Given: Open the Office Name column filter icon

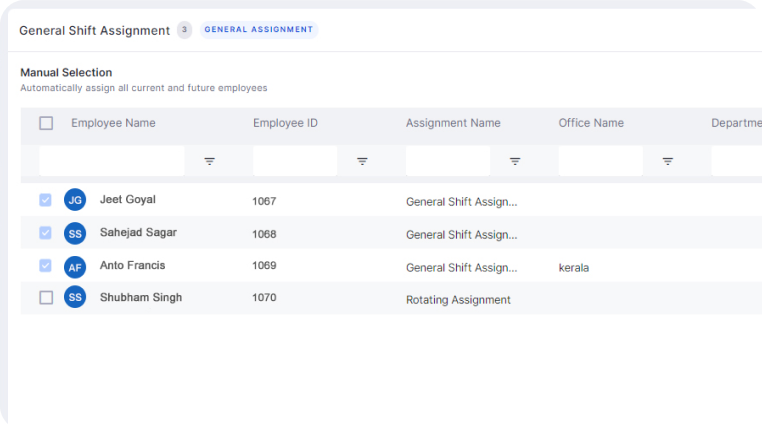Looking at the screenshot, I should (x=668, y=161).
